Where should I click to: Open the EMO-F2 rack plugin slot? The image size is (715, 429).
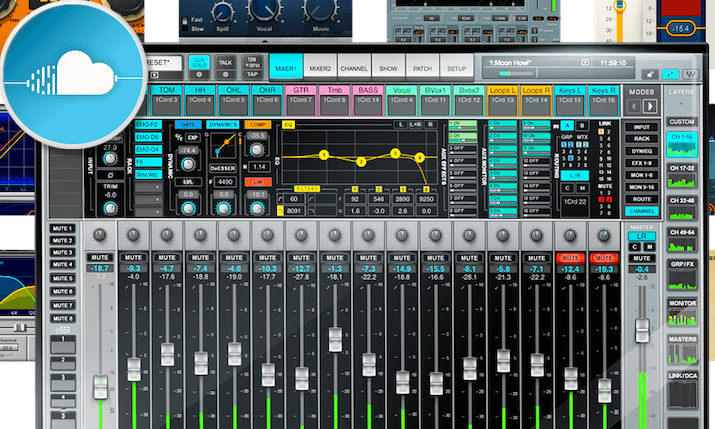[148, 124]
